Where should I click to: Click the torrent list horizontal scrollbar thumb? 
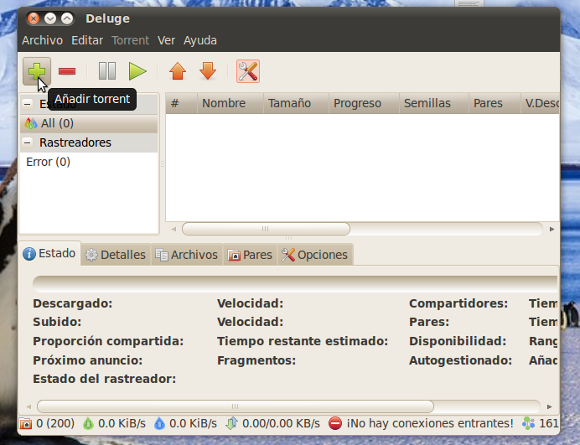pos(266,229)
